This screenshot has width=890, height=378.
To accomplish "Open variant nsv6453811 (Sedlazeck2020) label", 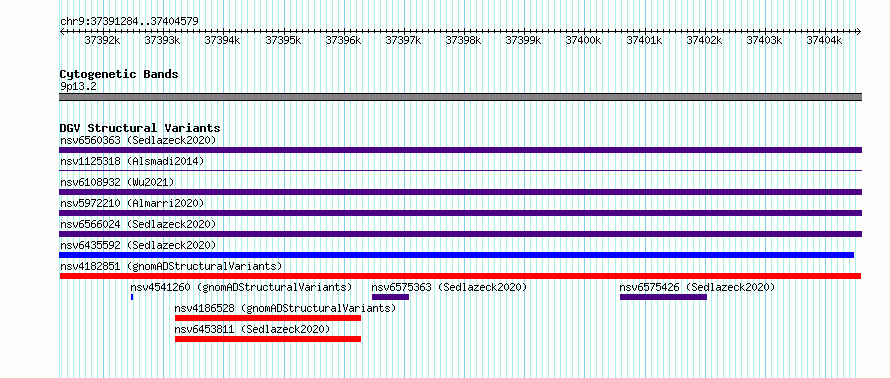I will (x=253, y=329).
